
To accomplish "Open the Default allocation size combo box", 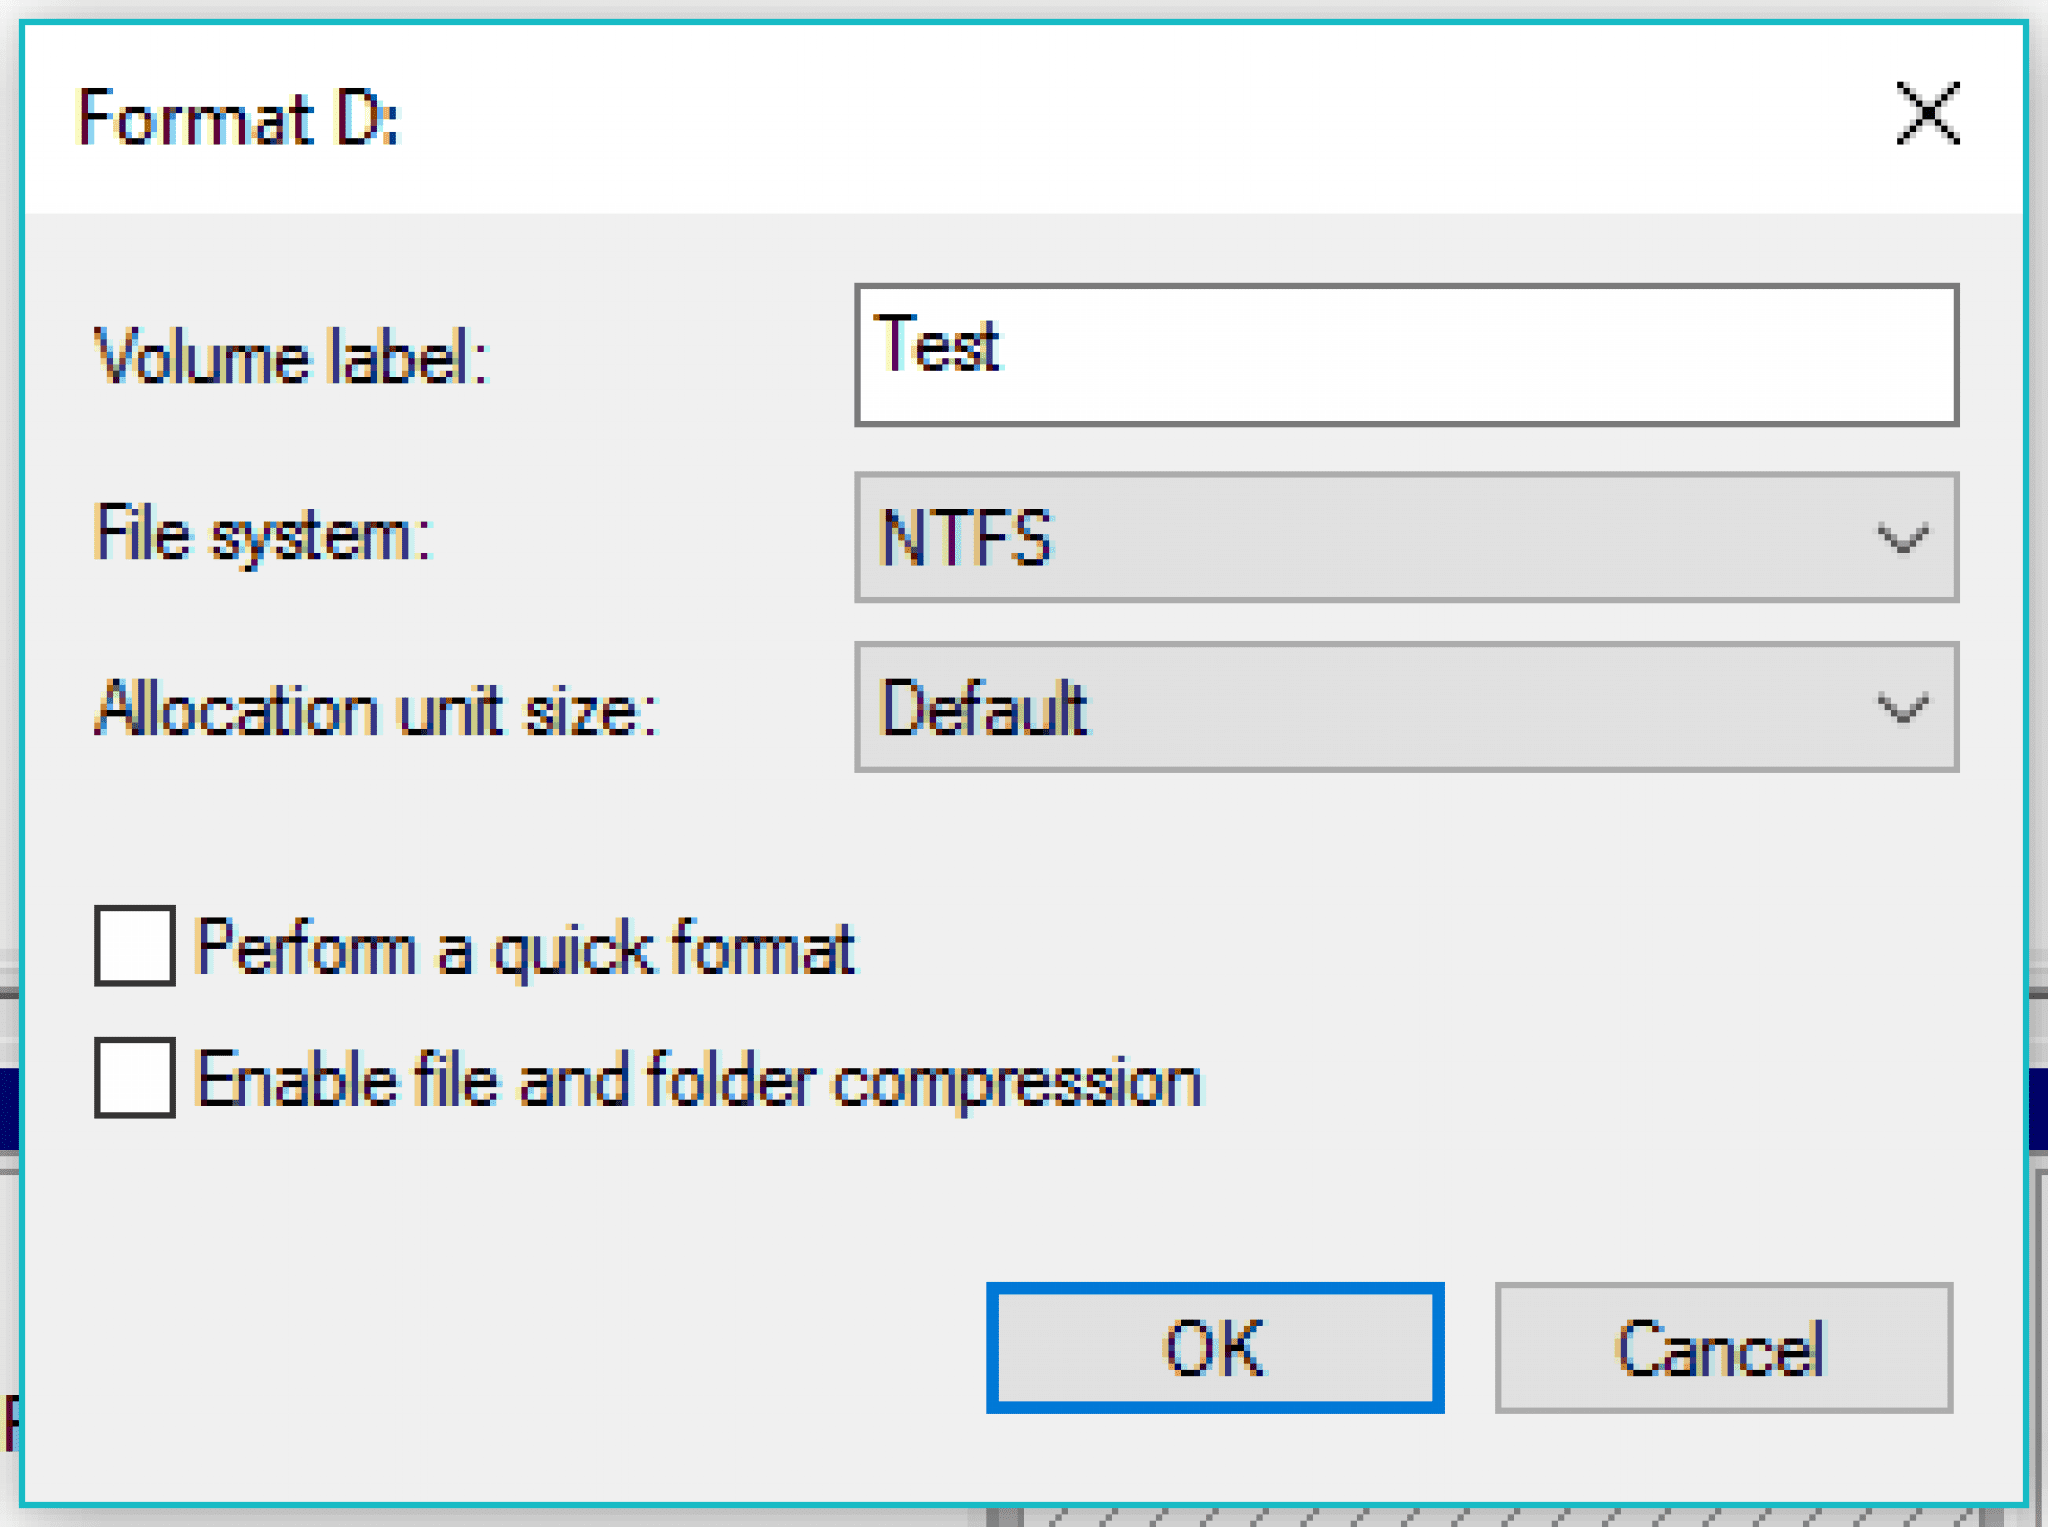I will pyautogui.click(x=1406, y=707).
